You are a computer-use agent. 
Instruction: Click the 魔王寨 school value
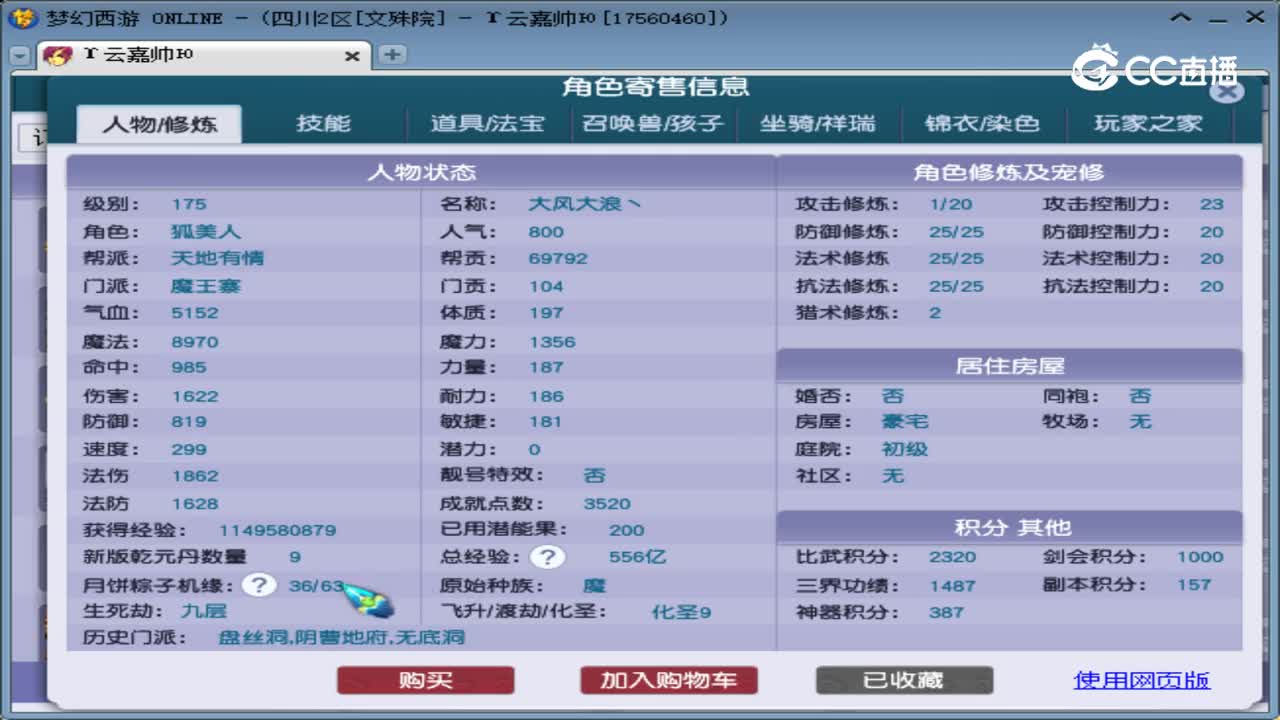pyautogui.click(x=206, y=286)
